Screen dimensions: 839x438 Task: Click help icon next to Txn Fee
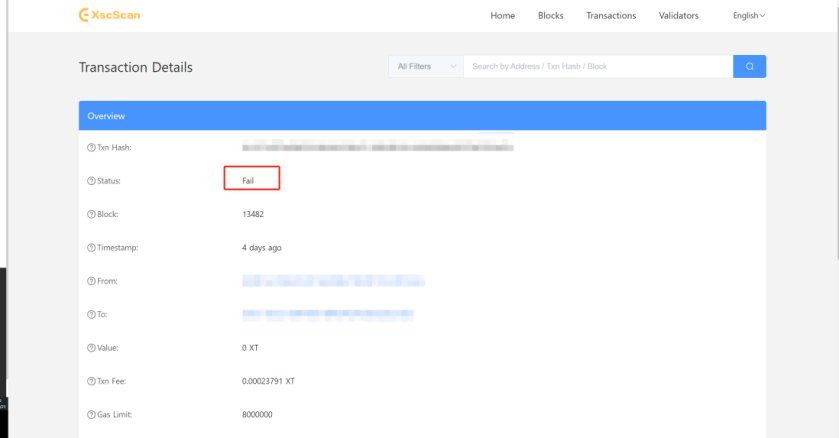[92, 381]
